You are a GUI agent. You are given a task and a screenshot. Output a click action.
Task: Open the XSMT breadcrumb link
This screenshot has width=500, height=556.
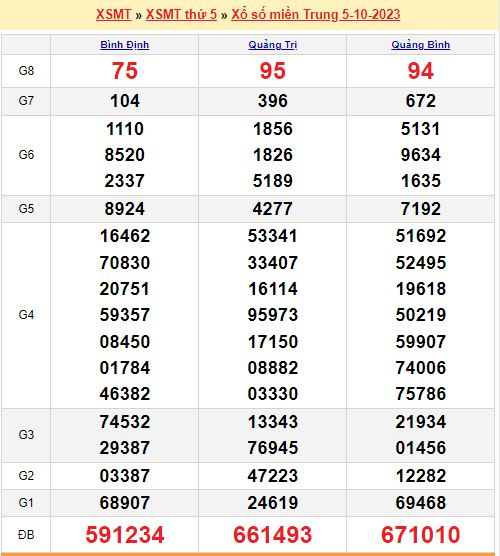[x=113, y=15]
